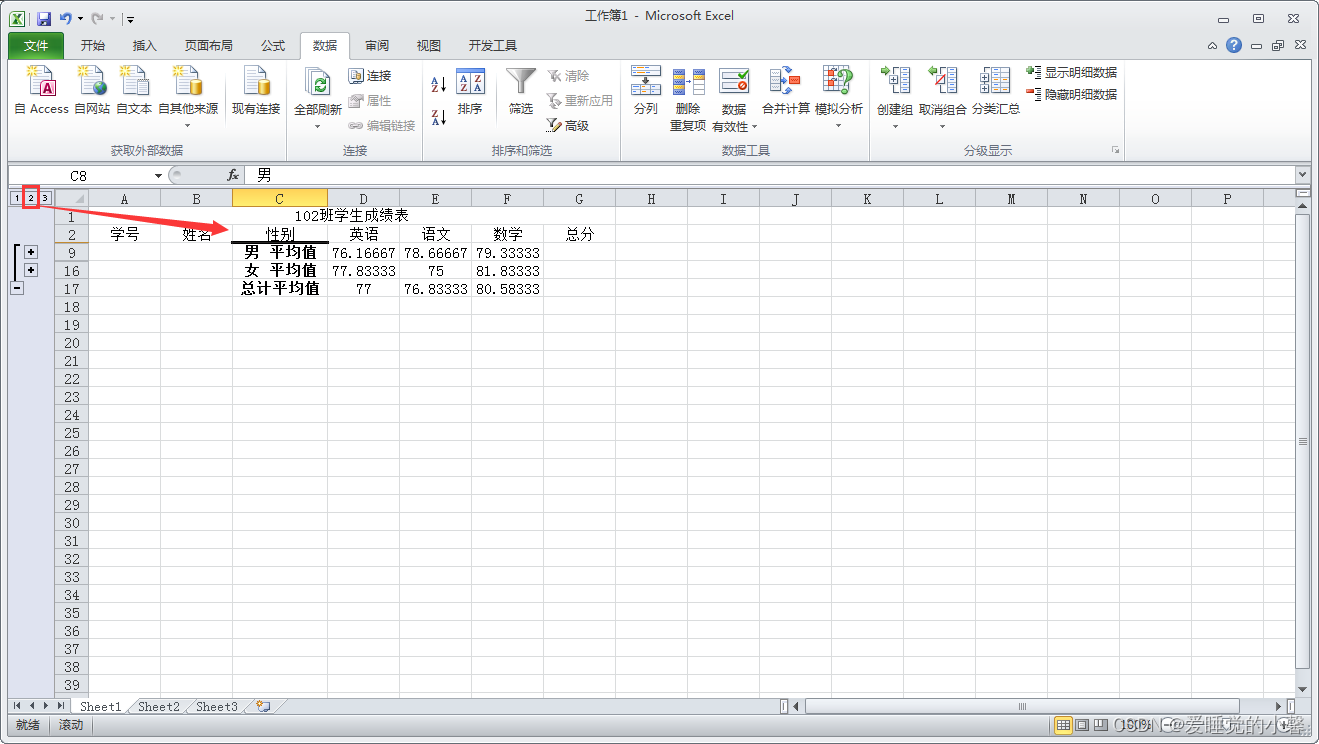This screenshot has height=744, width=1319.
Task: Switch to the 开发工具 developer tab
Action: (x=493, y=46)
